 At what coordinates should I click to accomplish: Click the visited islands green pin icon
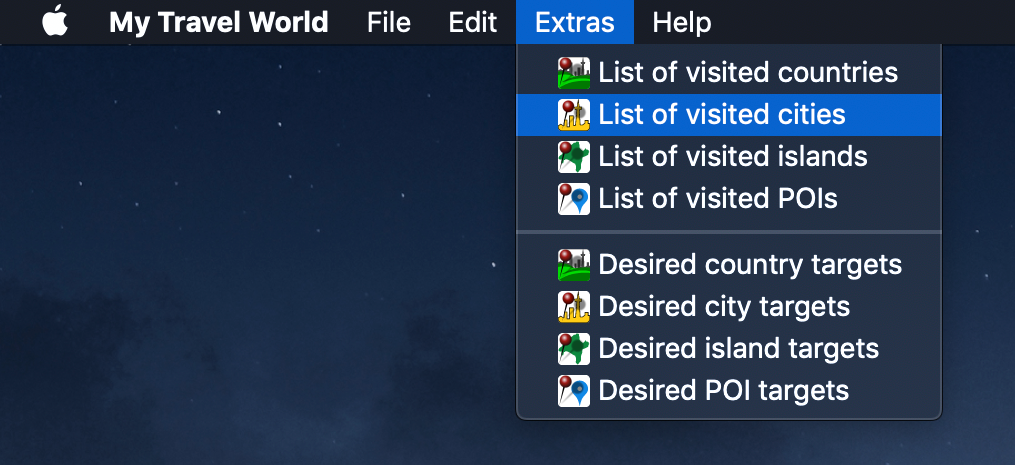574,157
